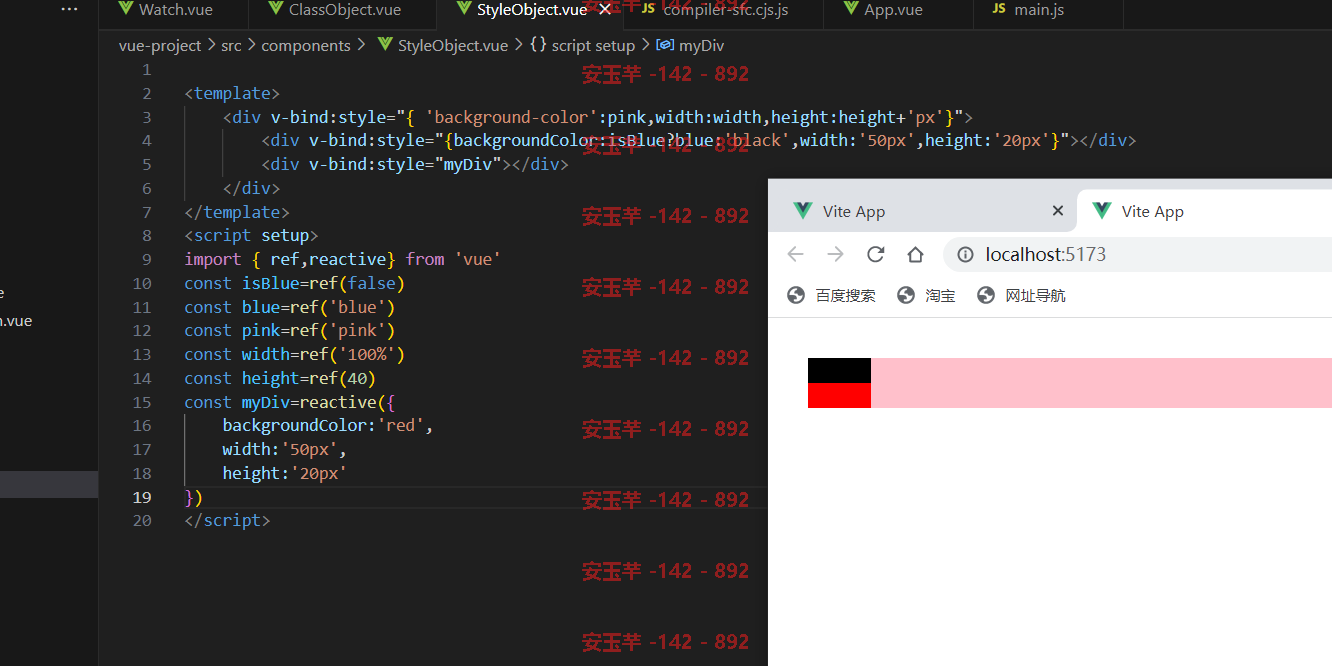Image resolution: width=1332 pixels, height=666 pixels.
Task: Click the "const blue=ref('blue')" line
Action: 290,307
